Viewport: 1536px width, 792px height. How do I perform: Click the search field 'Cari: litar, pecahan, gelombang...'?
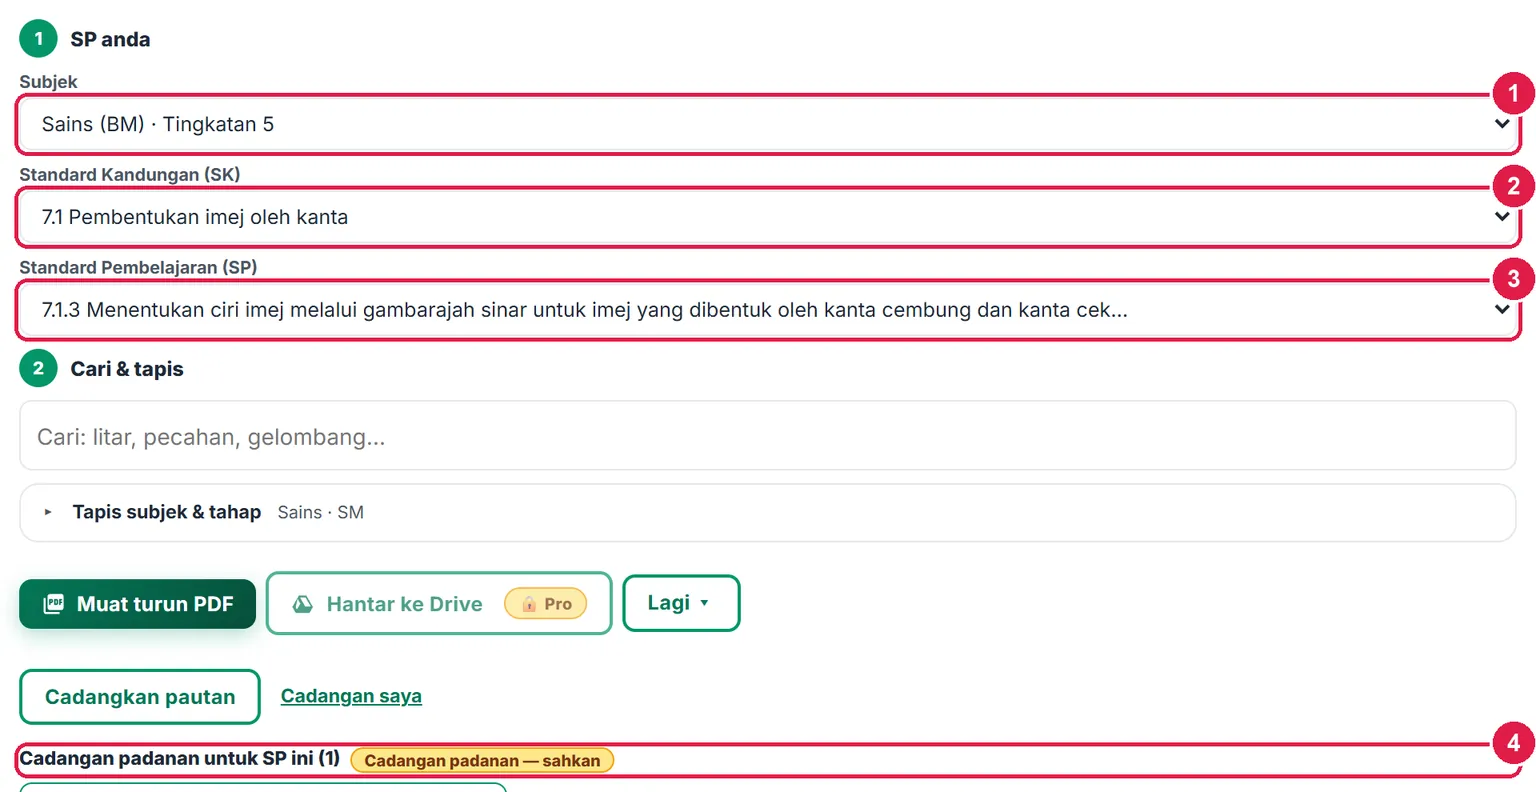[768, 436]
